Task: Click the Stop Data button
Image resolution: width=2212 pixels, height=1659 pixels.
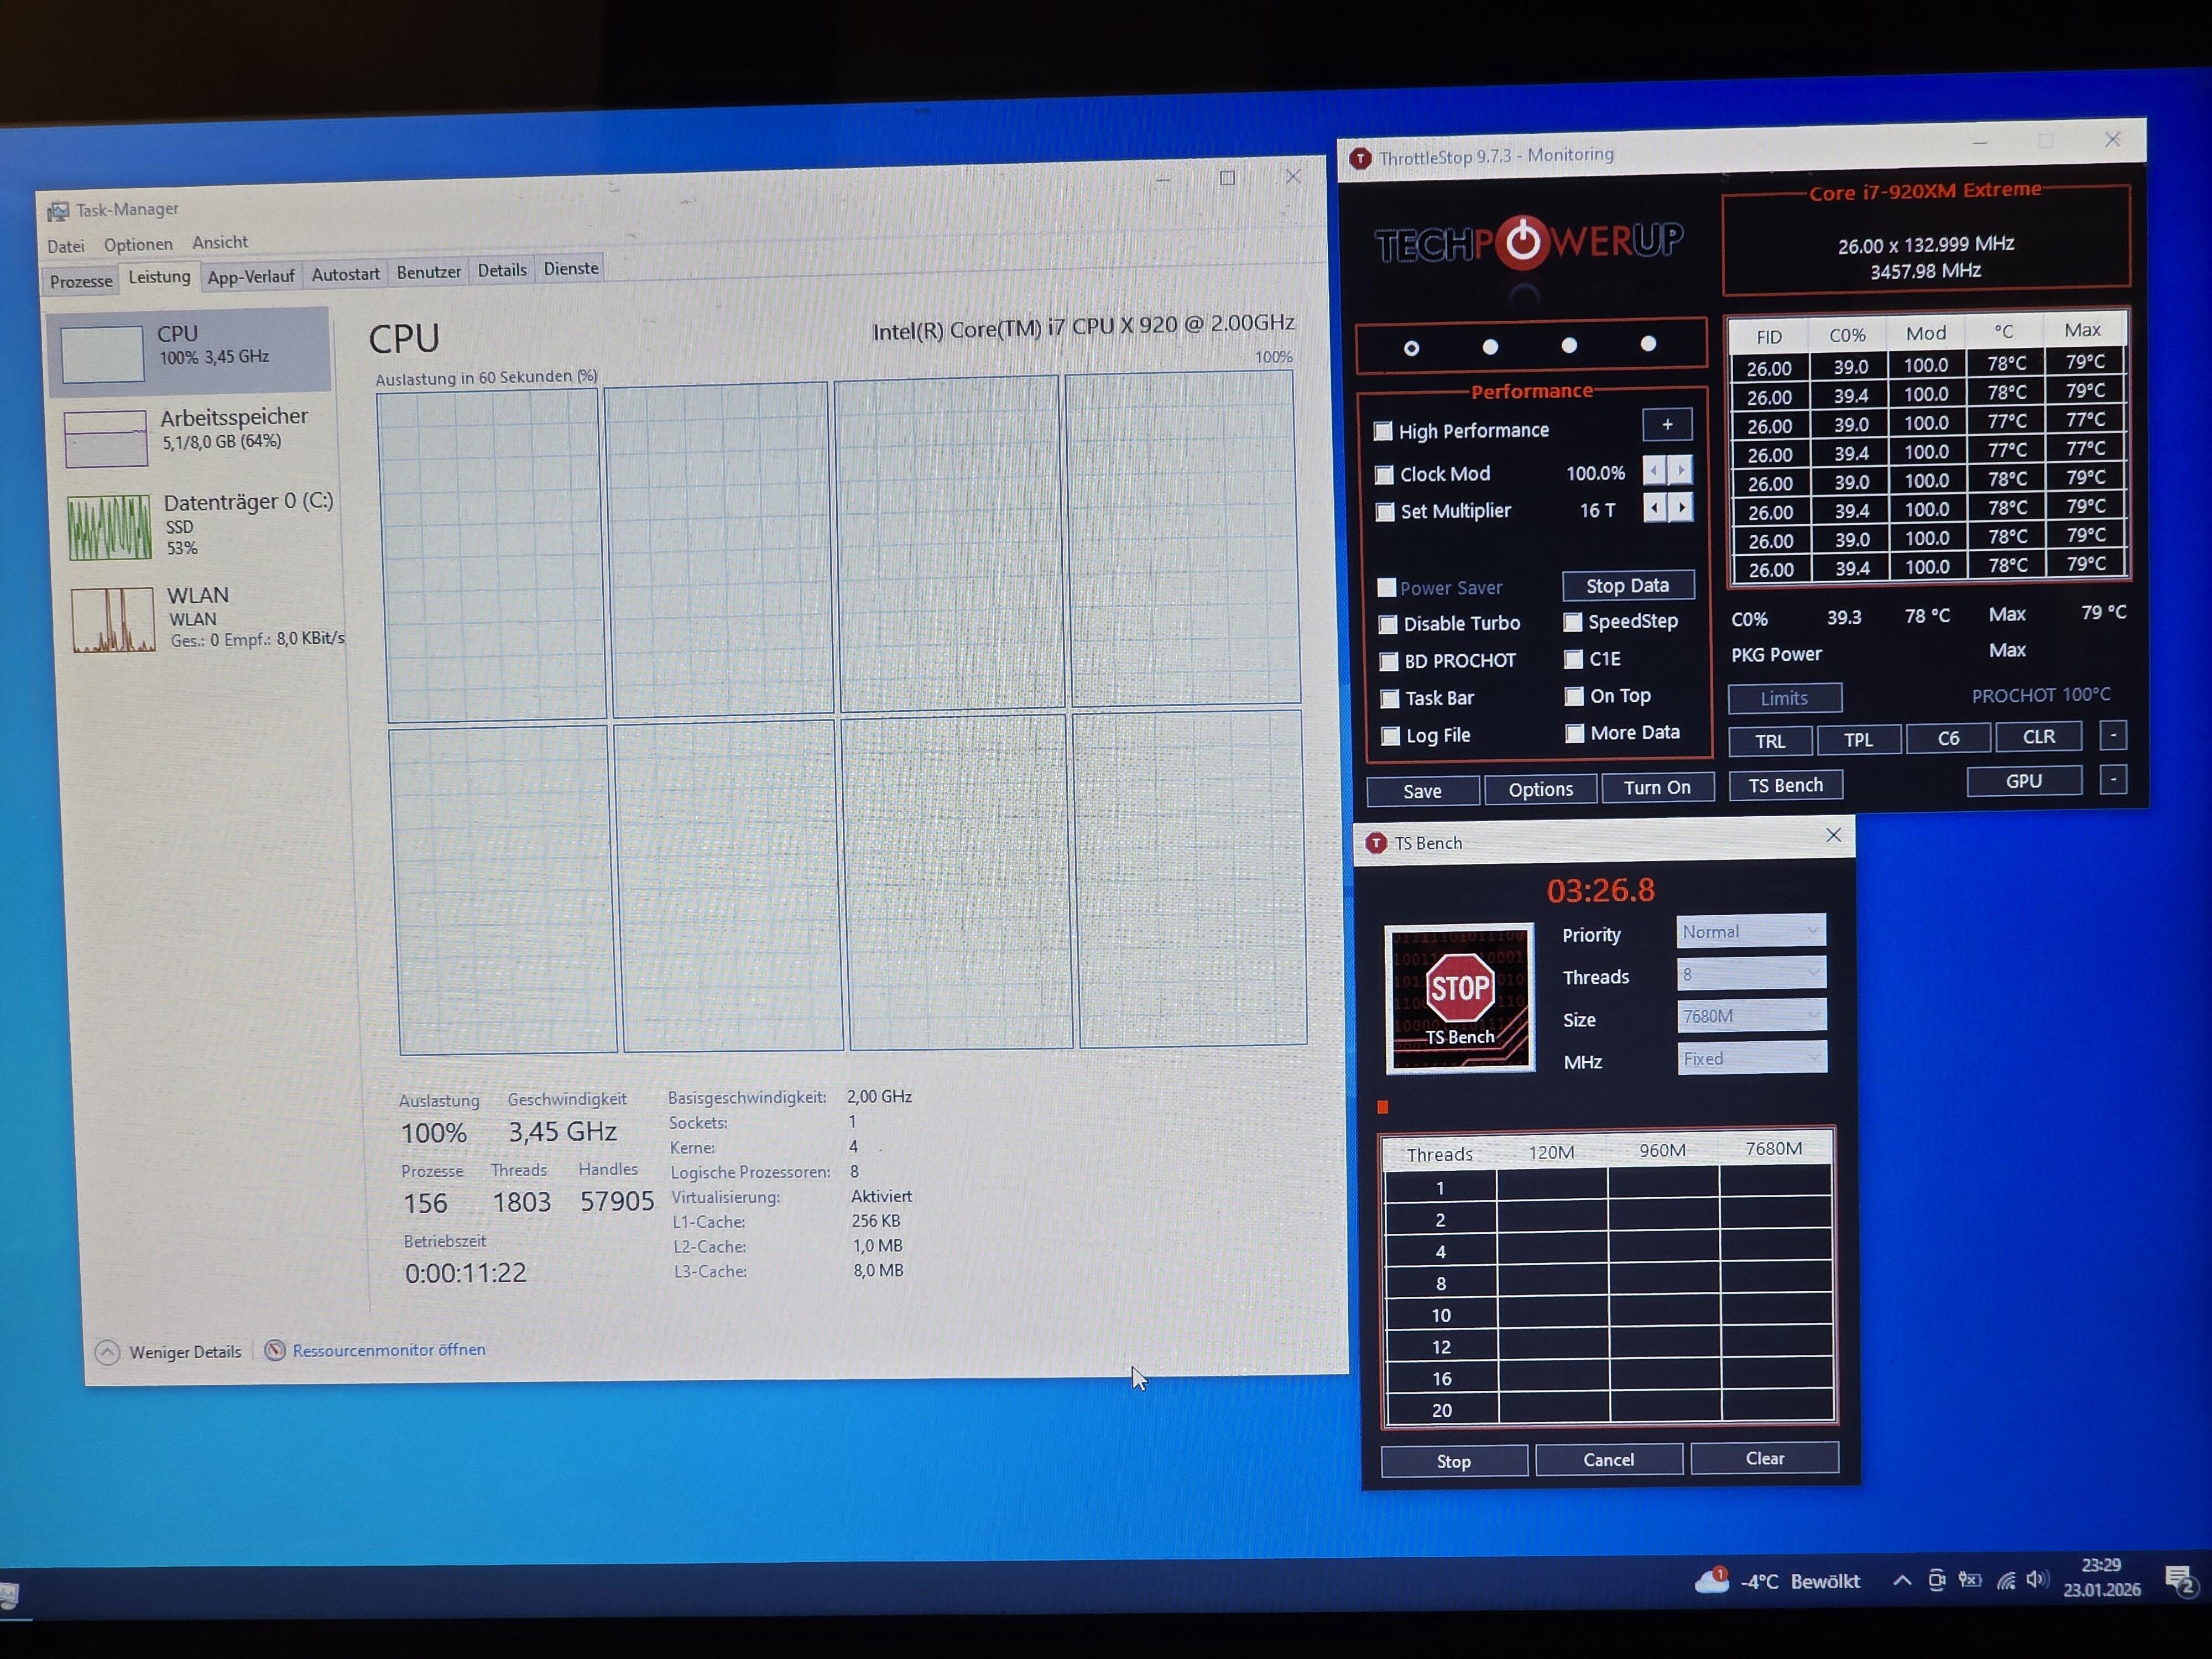Action: click(x=1627, y=585)
